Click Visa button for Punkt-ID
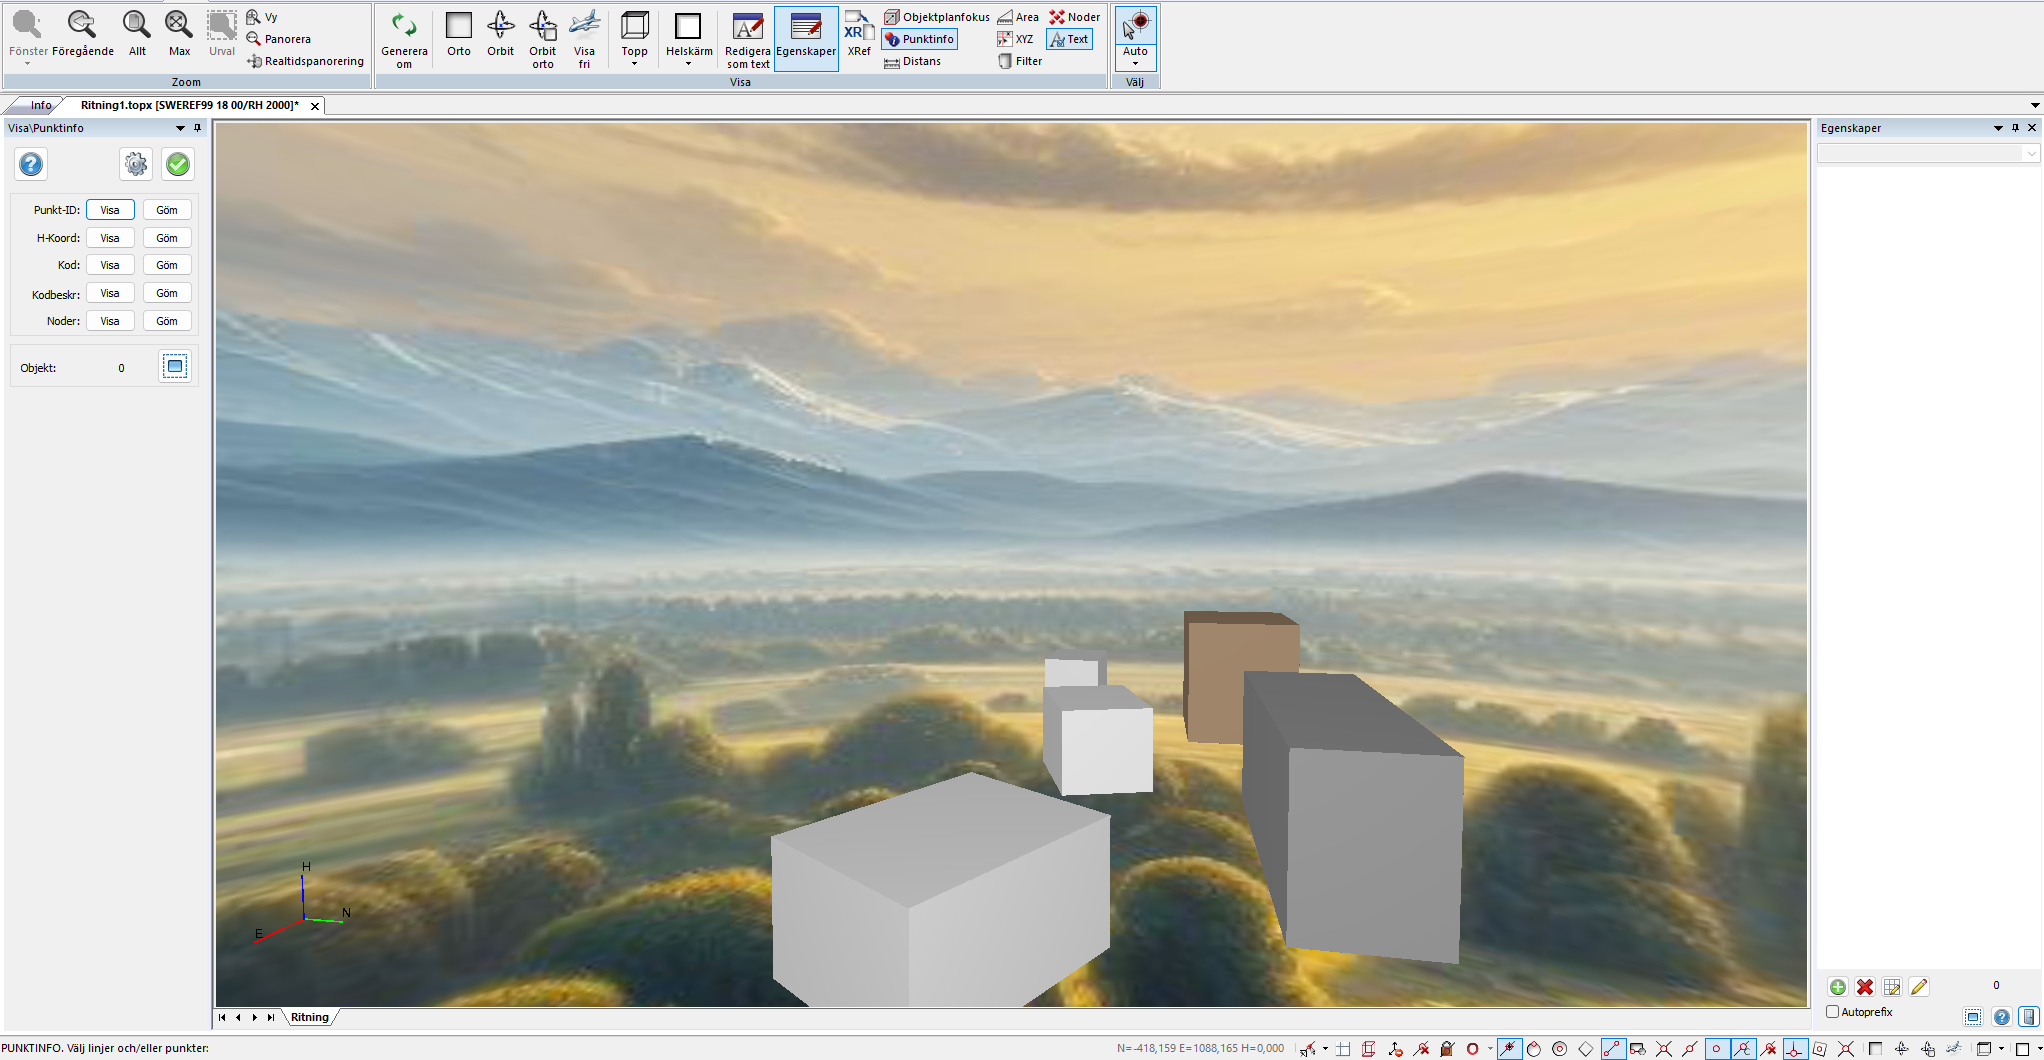 [110, 210]
